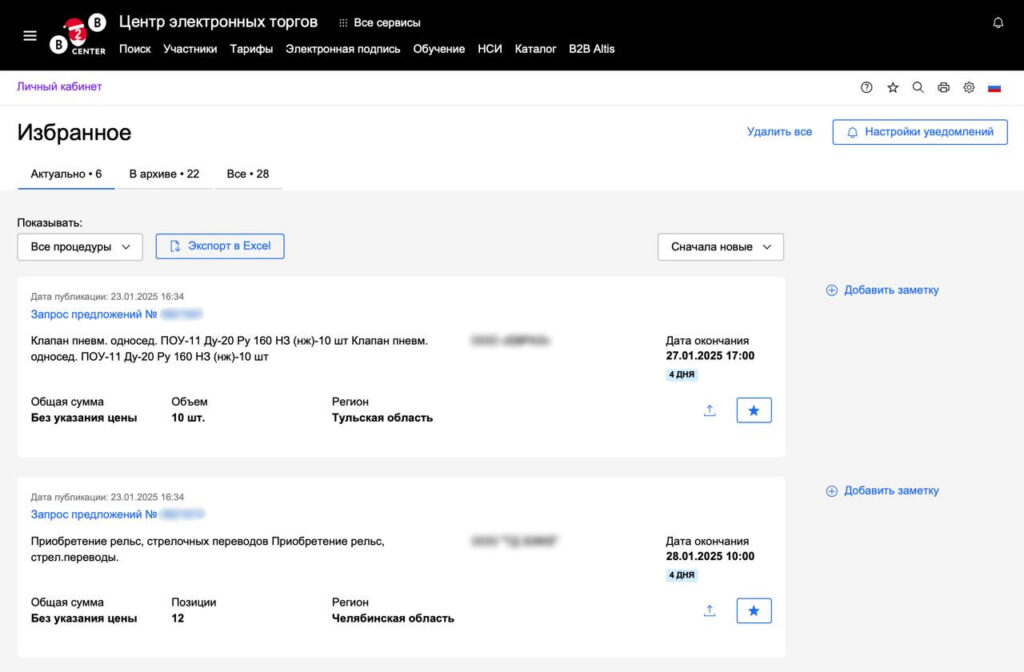Open the hamburger main menu

tap(30, 35)
